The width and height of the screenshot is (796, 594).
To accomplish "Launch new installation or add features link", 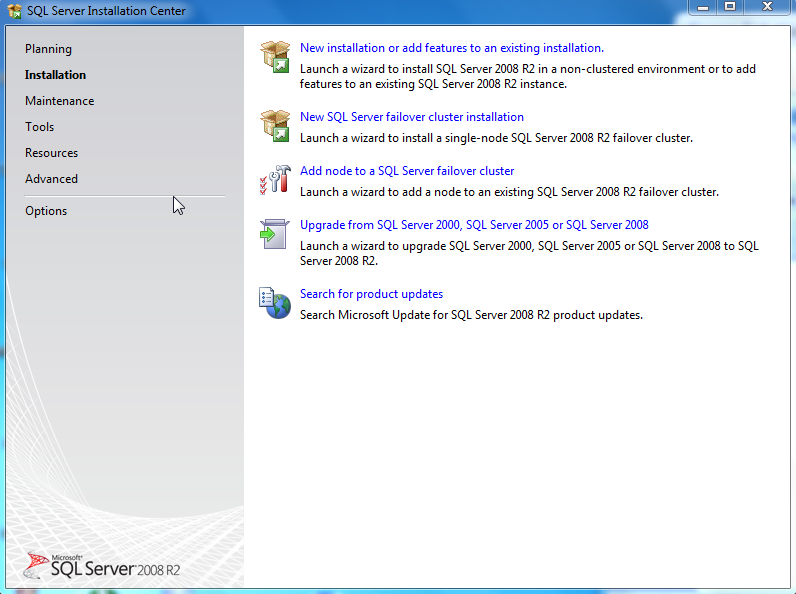I will click(452, 48).
